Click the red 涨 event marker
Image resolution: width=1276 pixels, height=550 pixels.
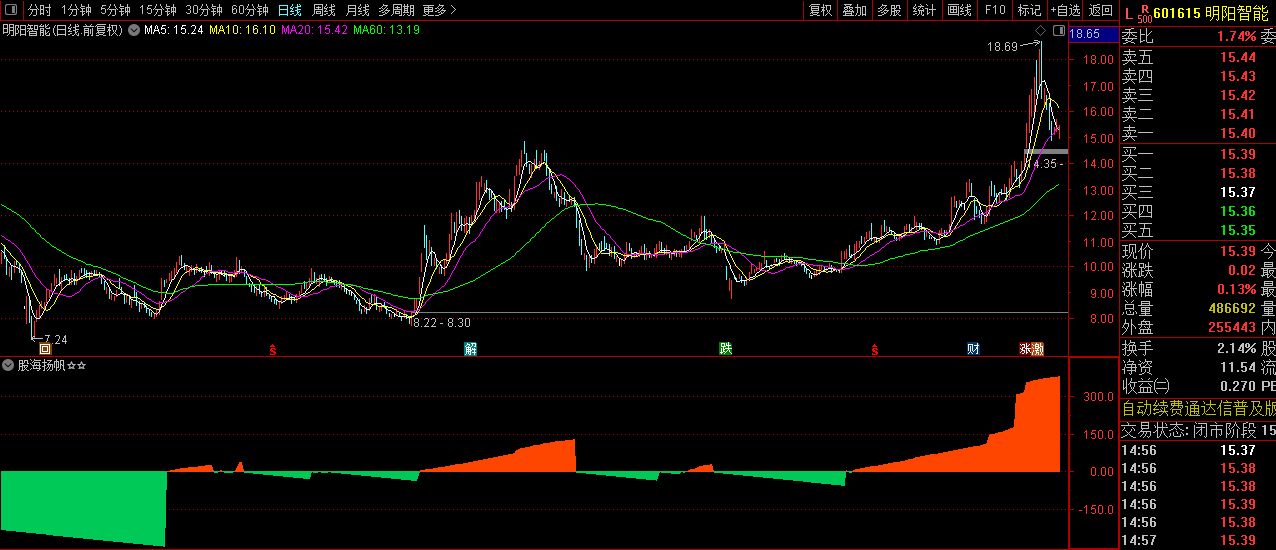point(1025,349)
